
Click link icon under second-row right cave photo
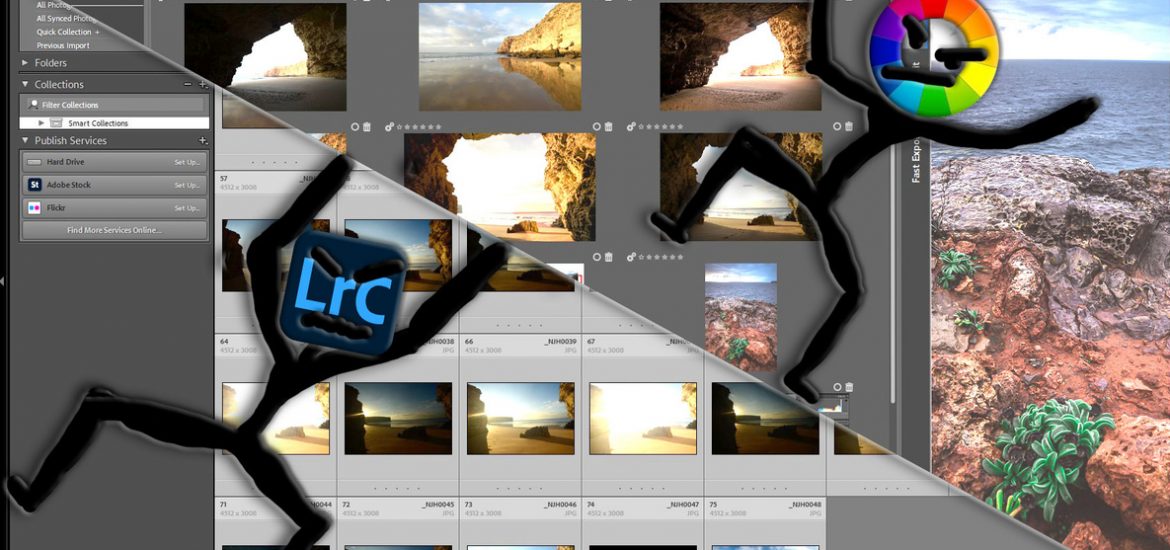[631, 257]
